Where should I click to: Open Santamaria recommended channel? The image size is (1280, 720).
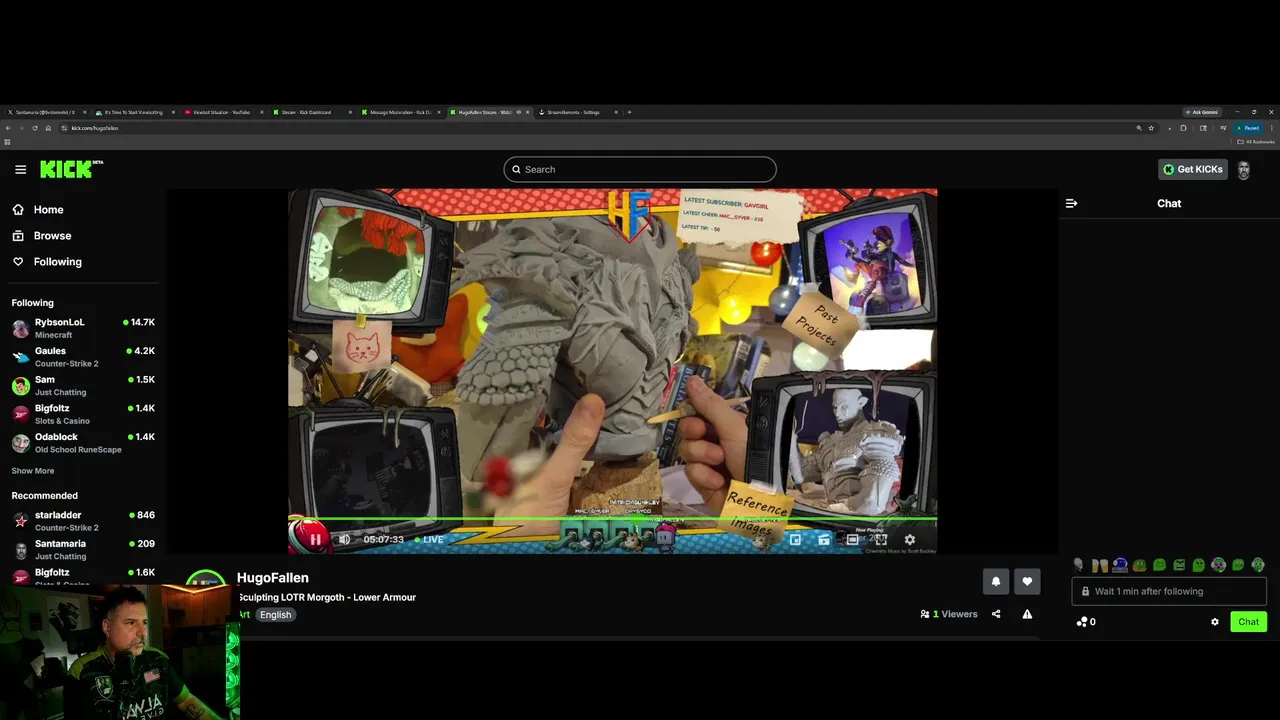[82, 549]
